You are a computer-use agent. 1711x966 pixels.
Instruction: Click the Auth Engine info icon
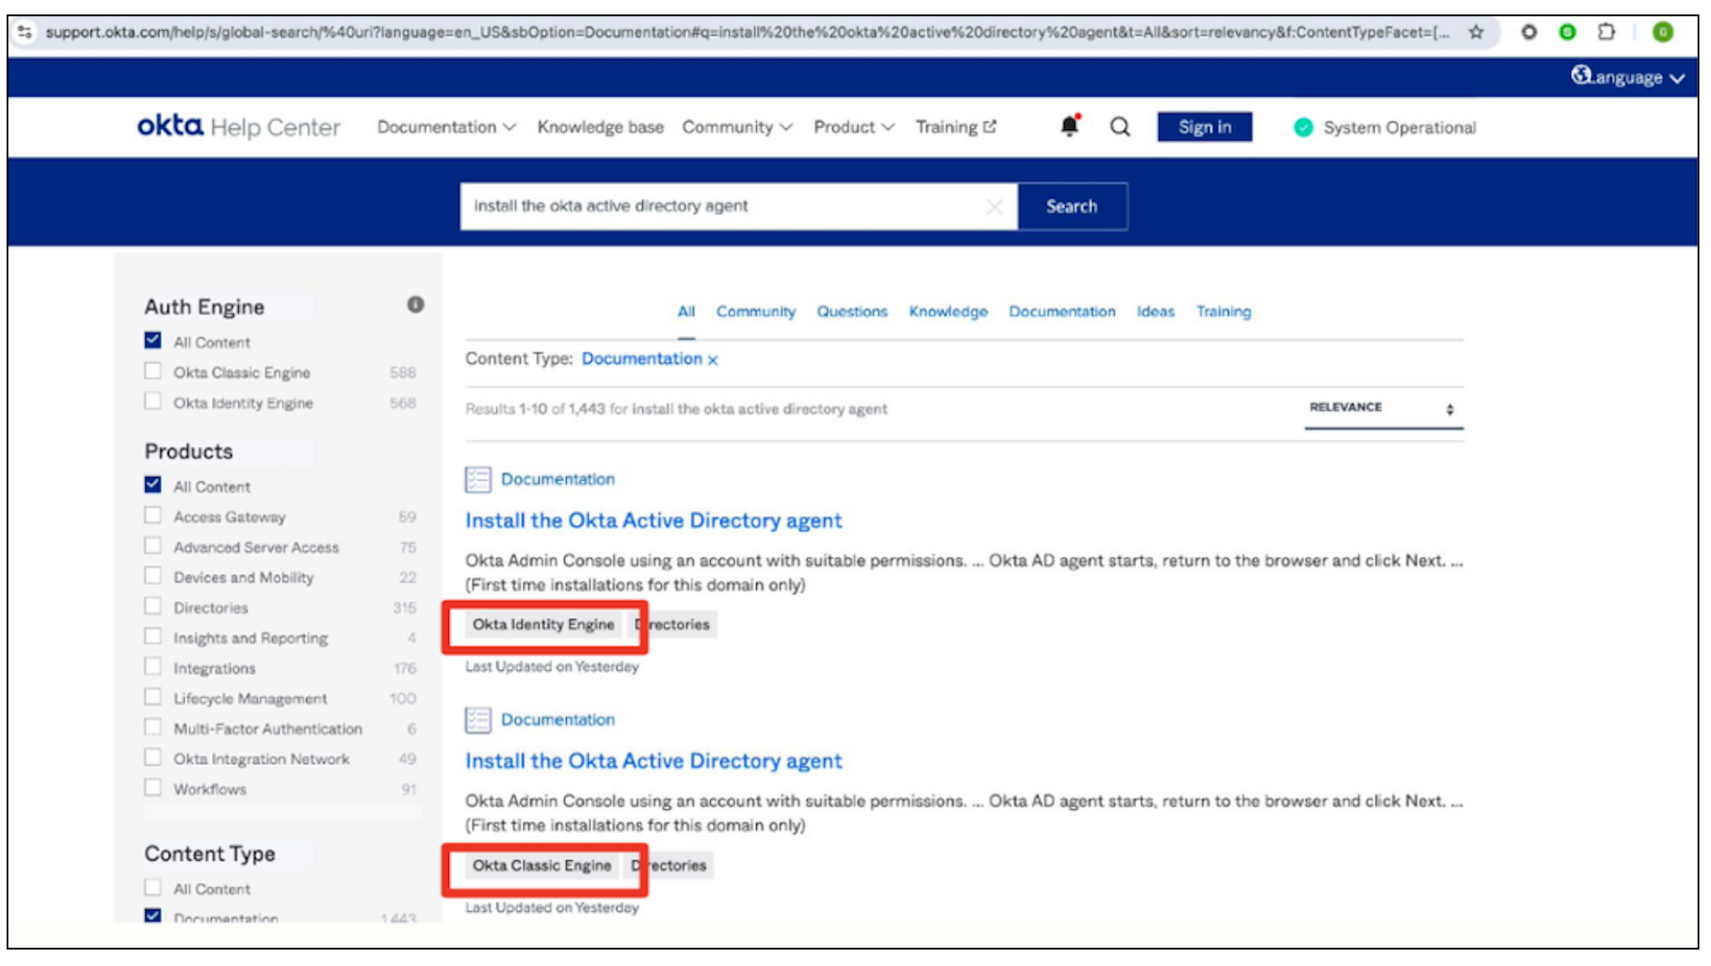(x=415, y=305)
